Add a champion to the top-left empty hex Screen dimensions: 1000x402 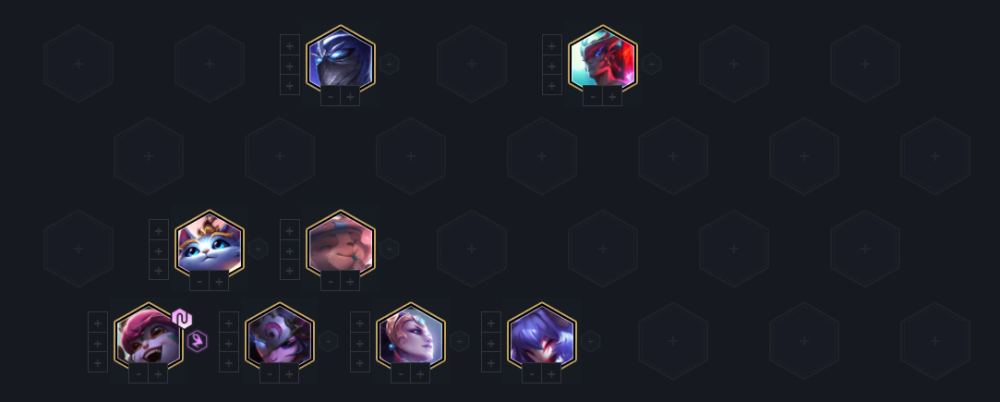click(x=78, y=64)
